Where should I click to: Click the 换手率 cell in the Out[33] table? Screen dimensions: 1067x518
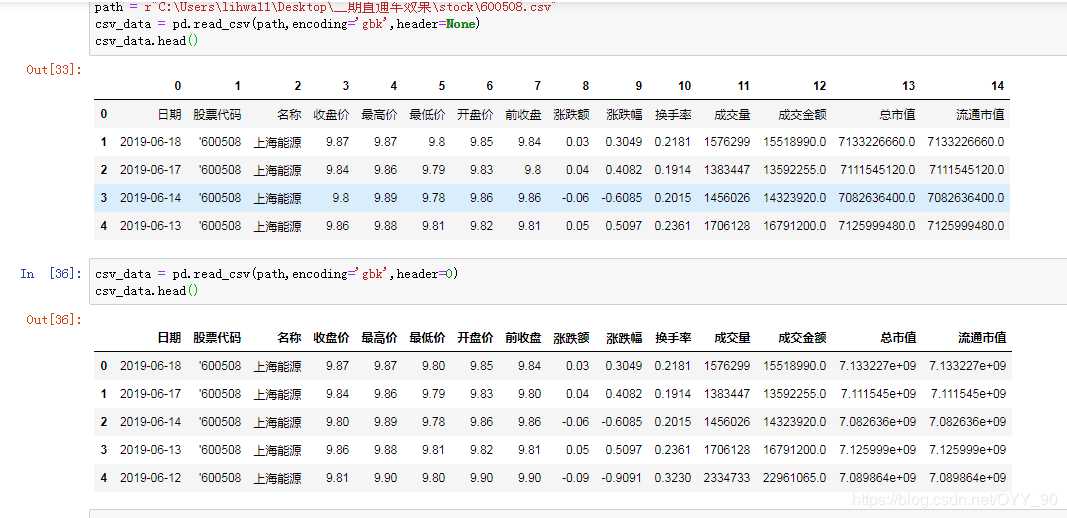(673, 114)
